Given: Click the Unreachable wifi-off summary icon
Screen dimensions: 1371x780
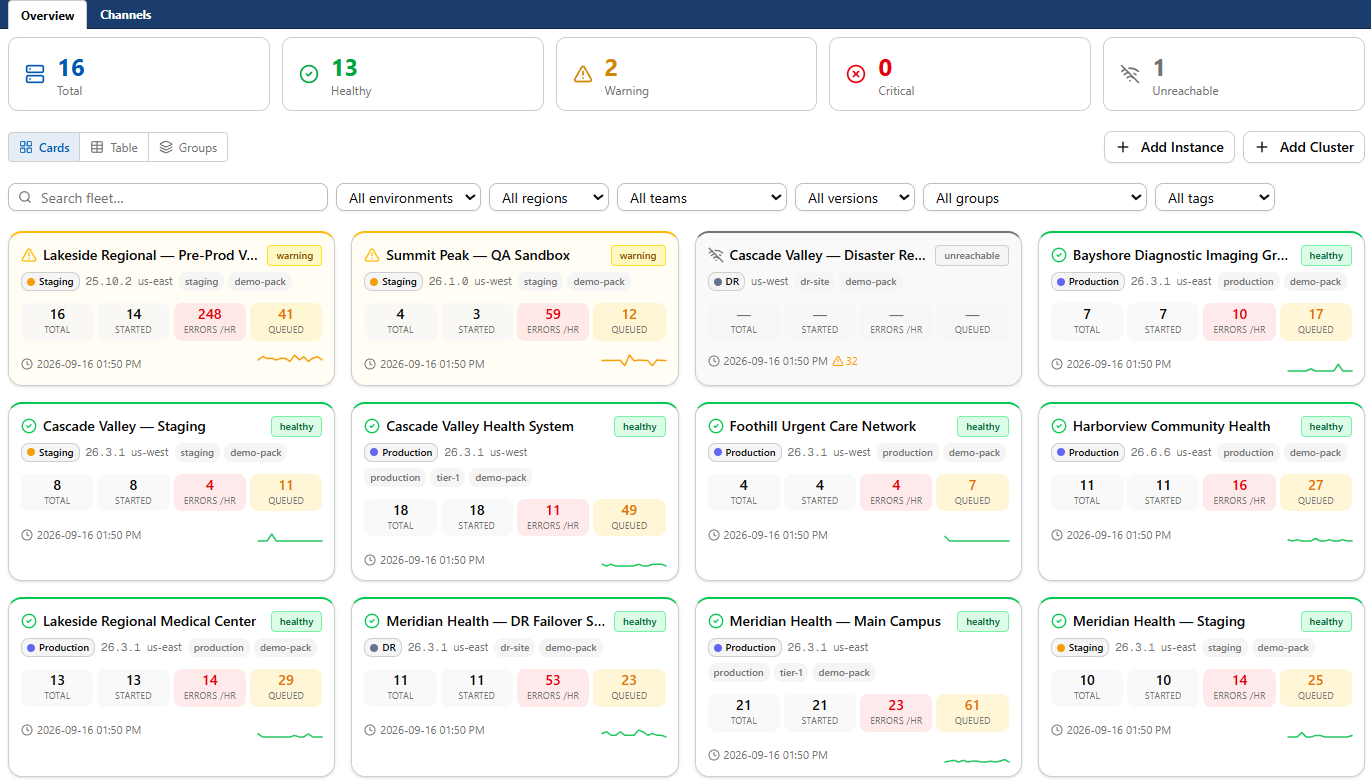Looking at the screenshot, I should pyautogui.click(x=1130, y=74).
